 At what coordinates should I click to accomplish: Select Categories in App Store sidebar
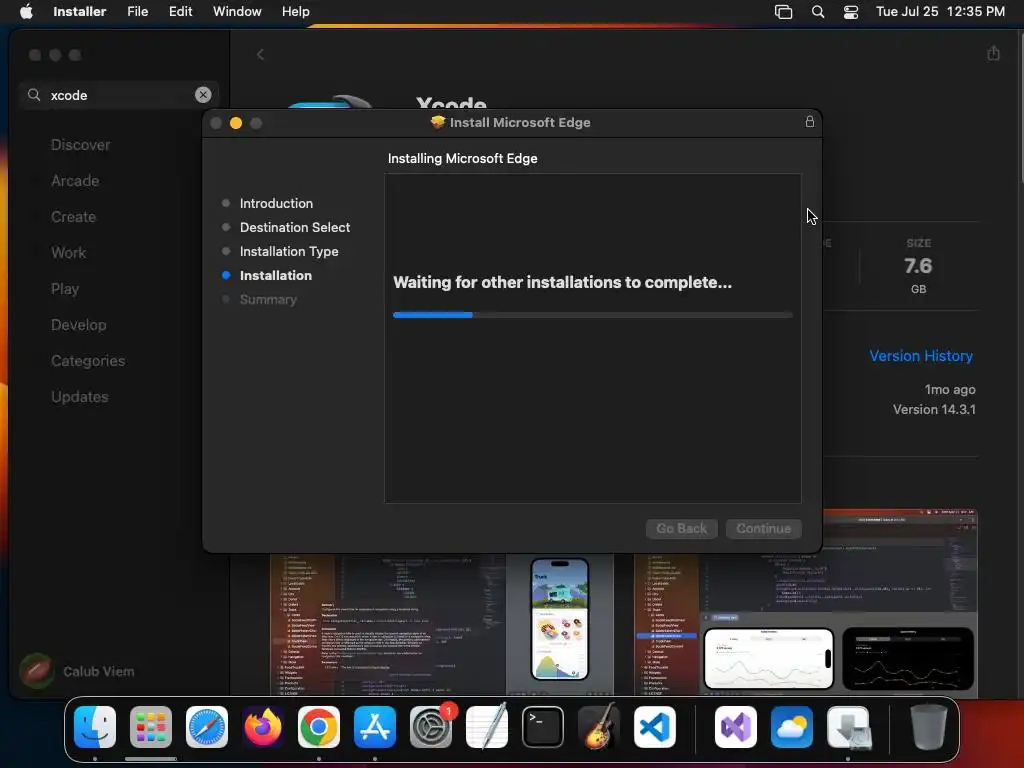pyautogui.click(x=88, y=360)
